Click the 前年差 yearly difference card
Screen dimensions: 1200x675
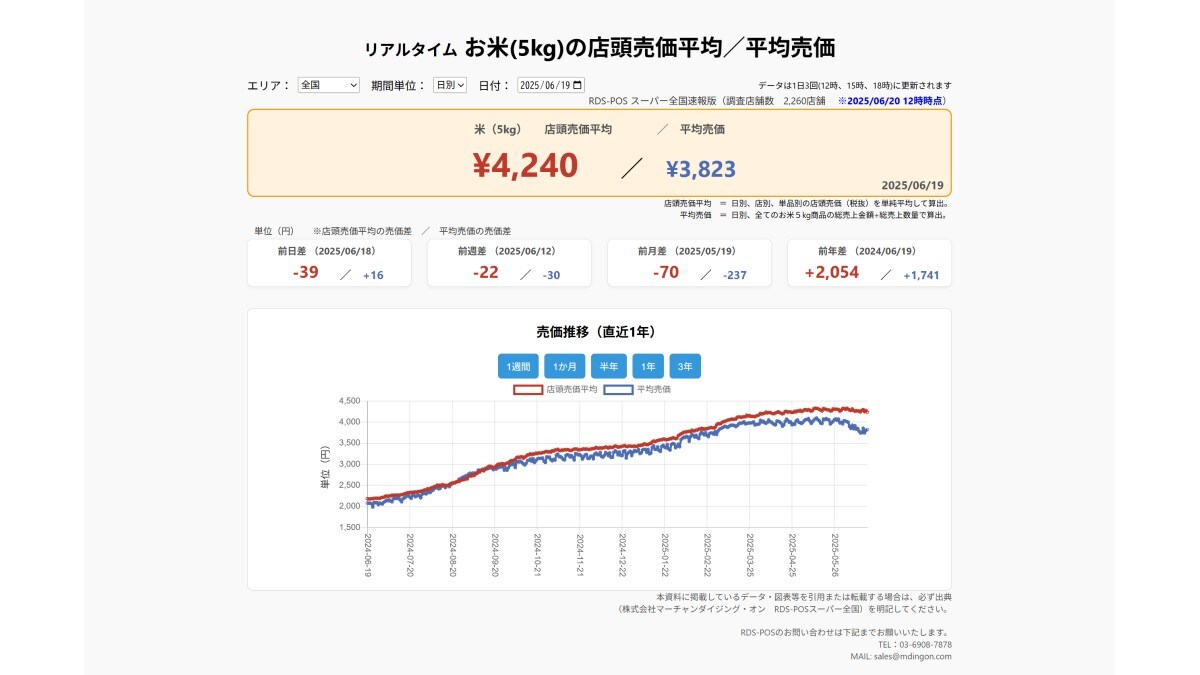(x=870, y=263)
